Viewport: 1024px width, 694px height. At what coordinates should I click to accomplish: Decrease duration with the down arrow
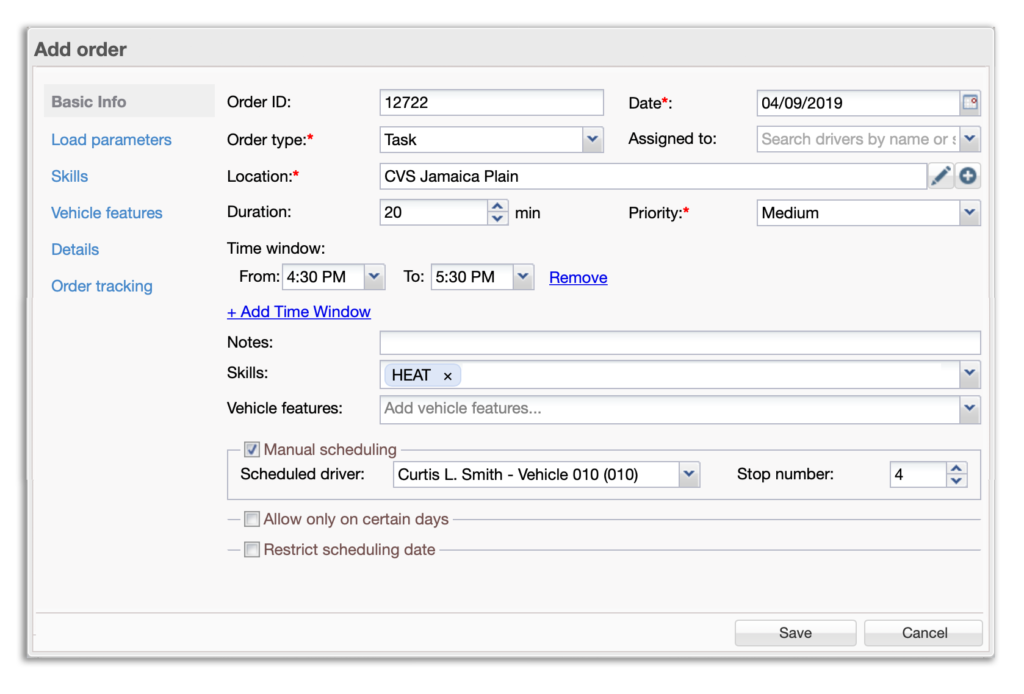click(497, 219)
